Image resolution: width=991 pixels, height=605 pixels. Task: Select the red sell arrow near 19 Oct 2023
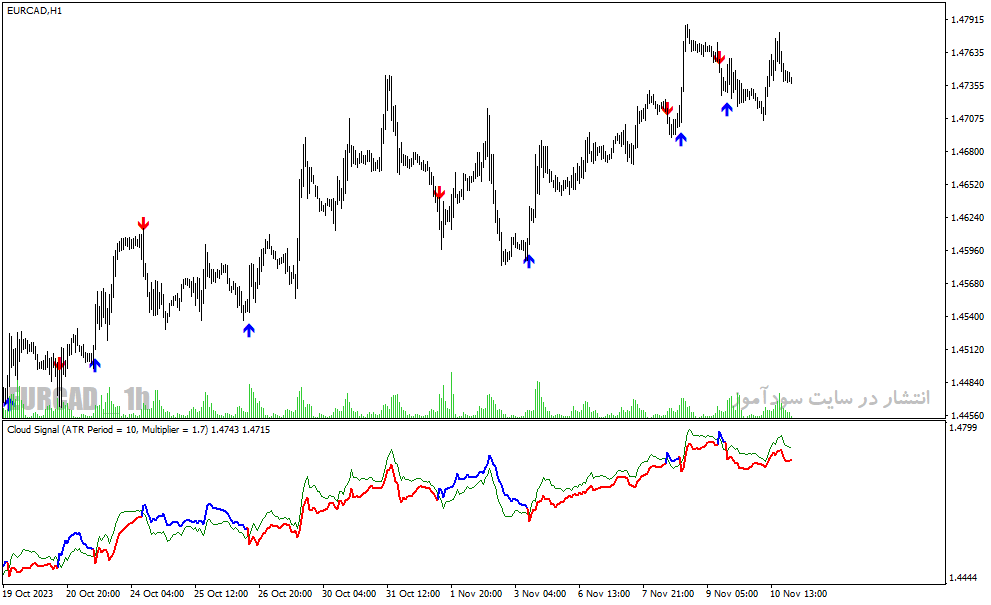[59, 364]
